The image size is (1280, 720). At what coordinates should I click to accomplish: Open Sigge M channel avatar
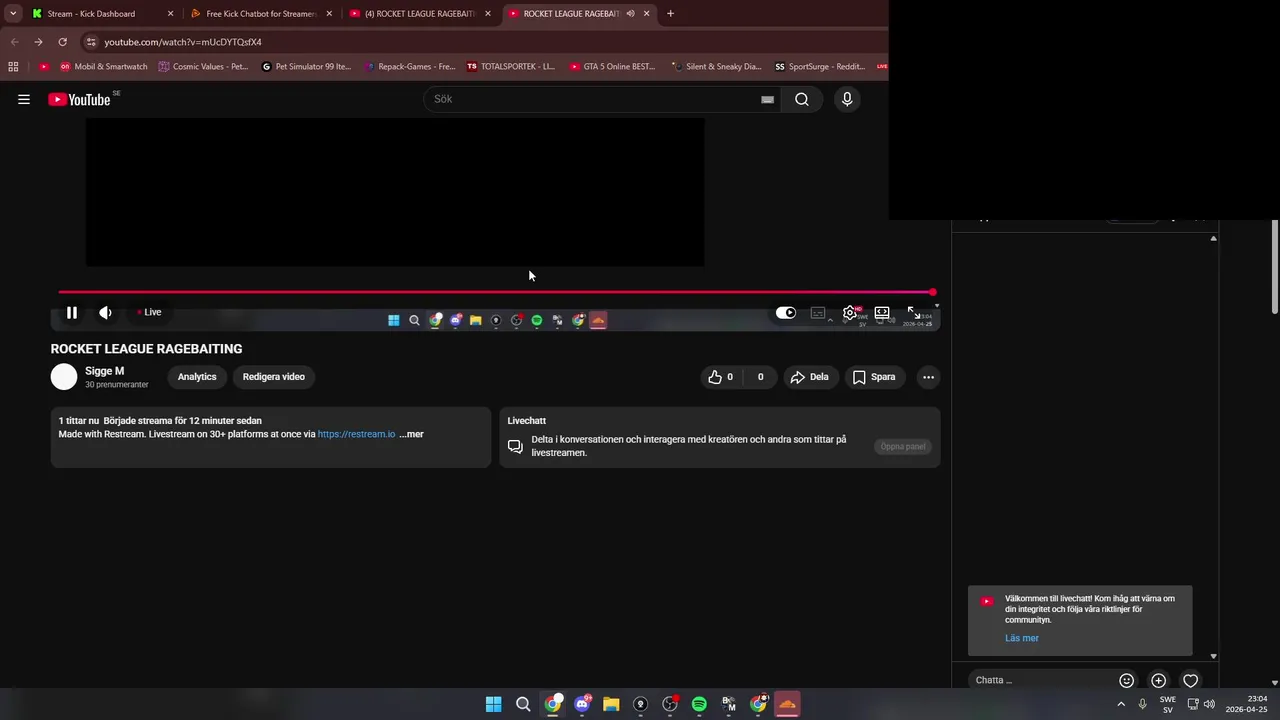64,377
